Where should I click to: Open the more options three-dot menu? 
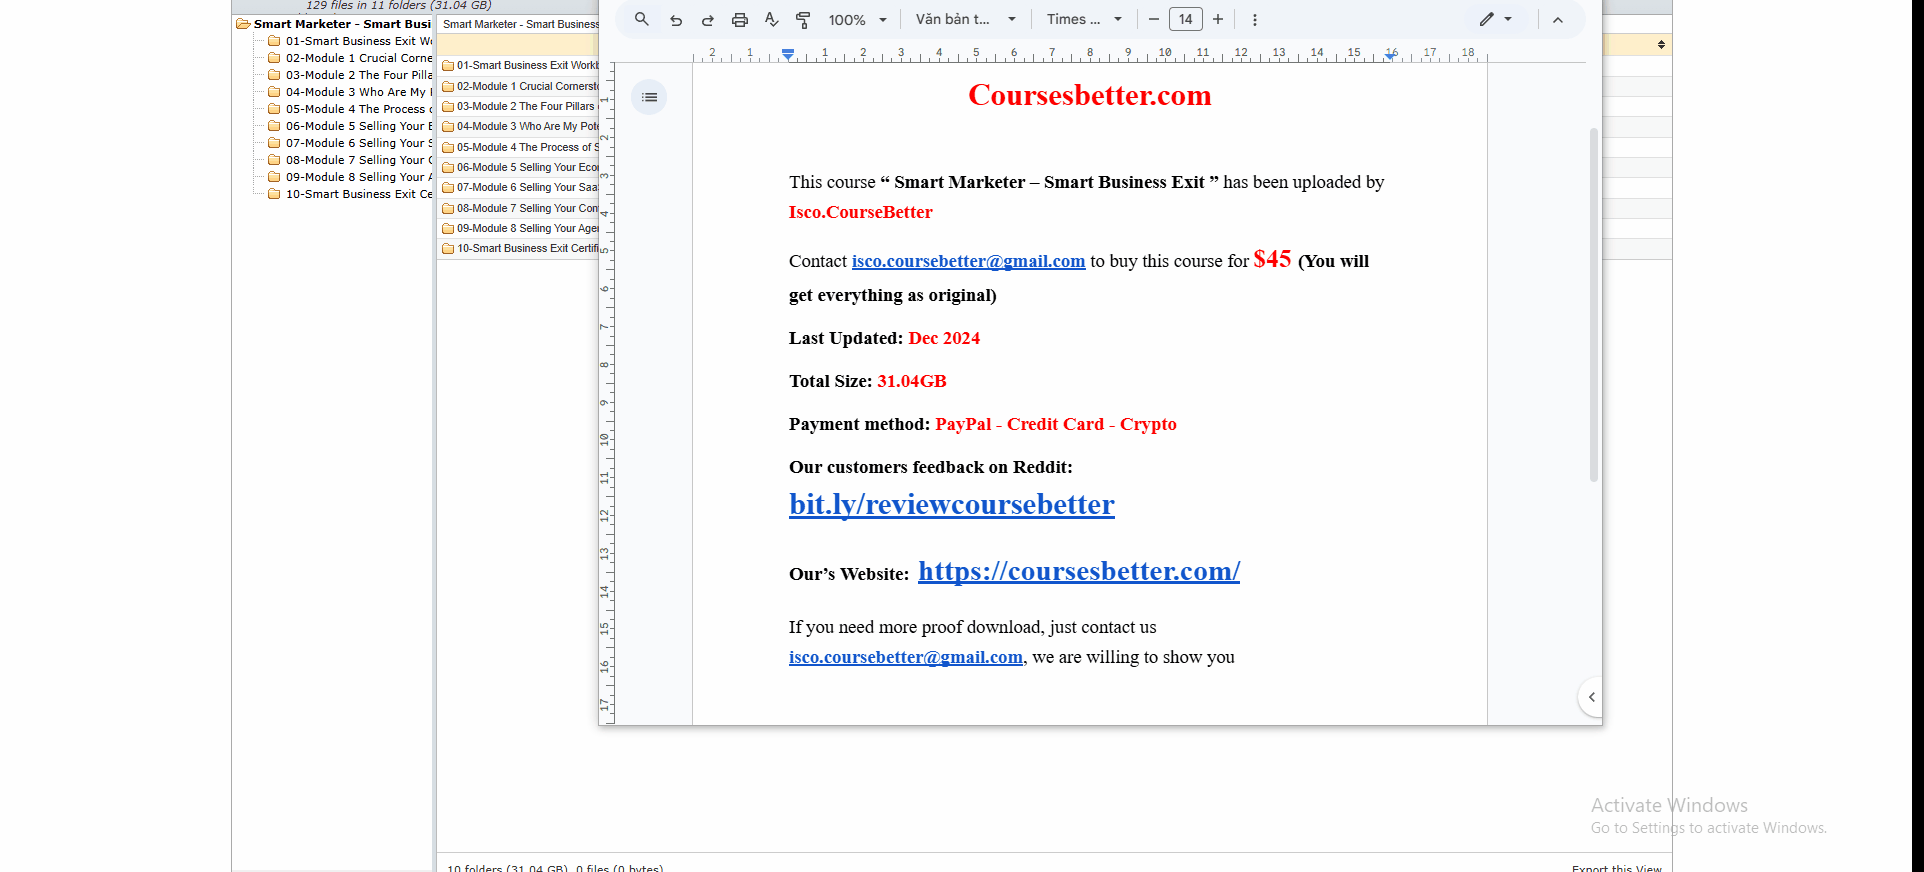pos(1255,20)
